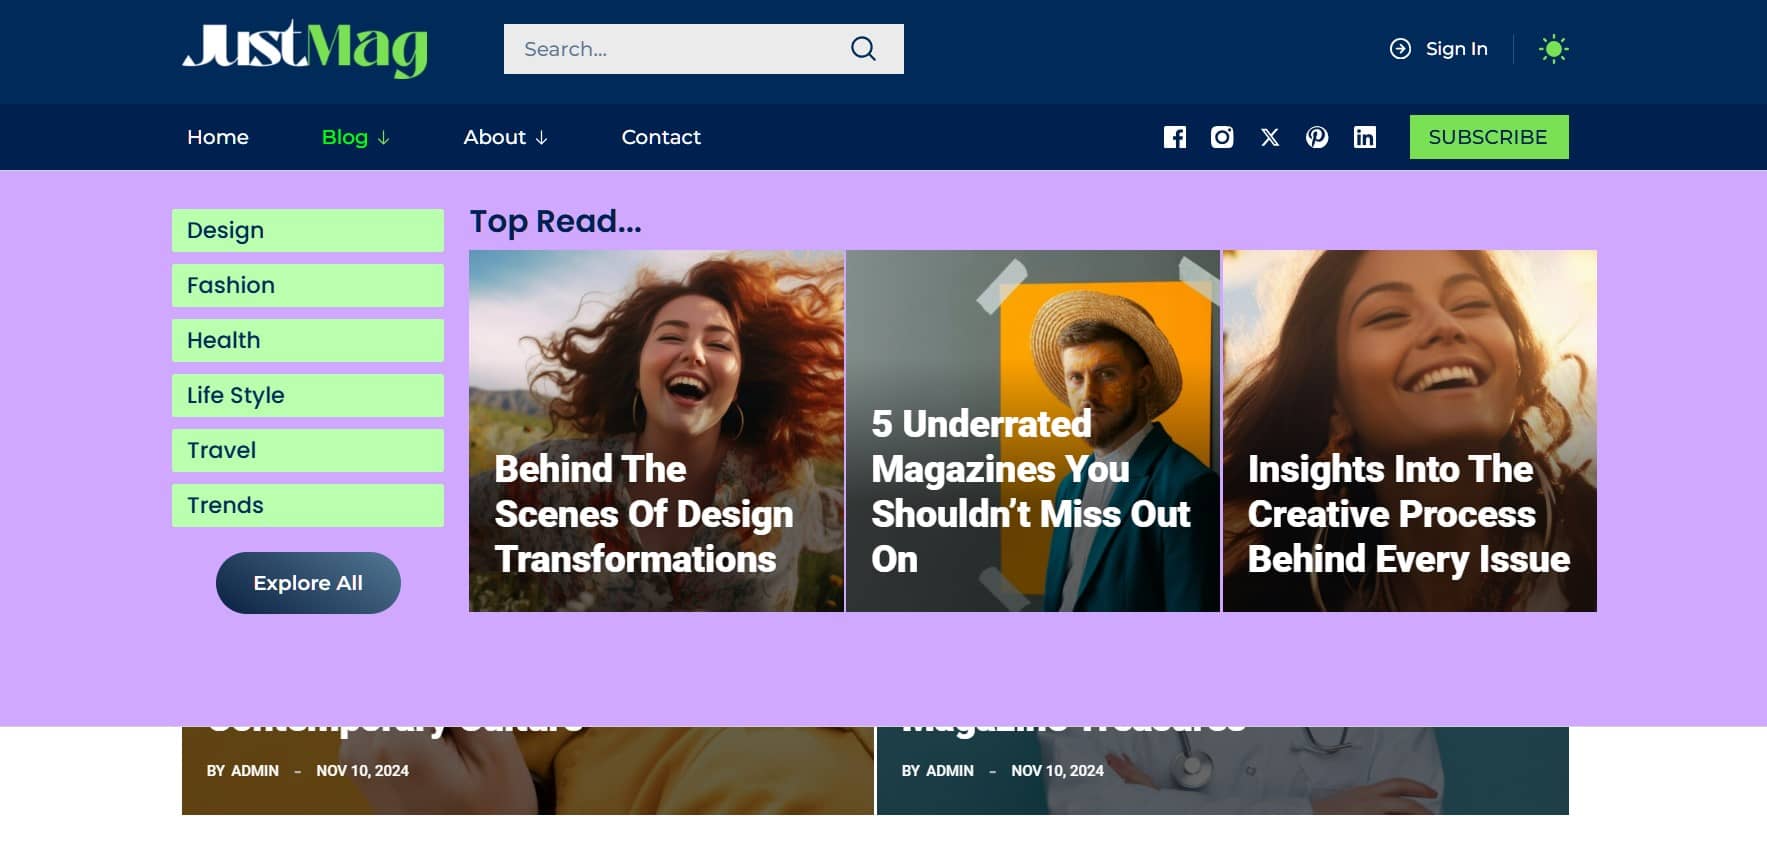Open the 5 Underrated Magazines article
This screenshot has width=1767, height=842.
(x=1030, y=491)
